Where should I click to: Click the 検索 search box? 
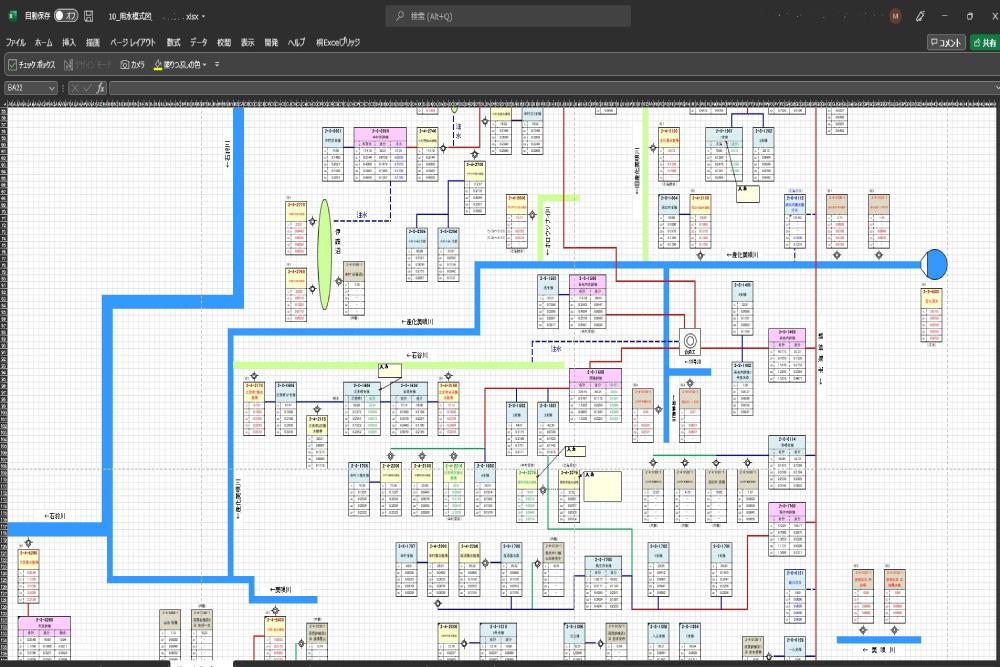507,16
